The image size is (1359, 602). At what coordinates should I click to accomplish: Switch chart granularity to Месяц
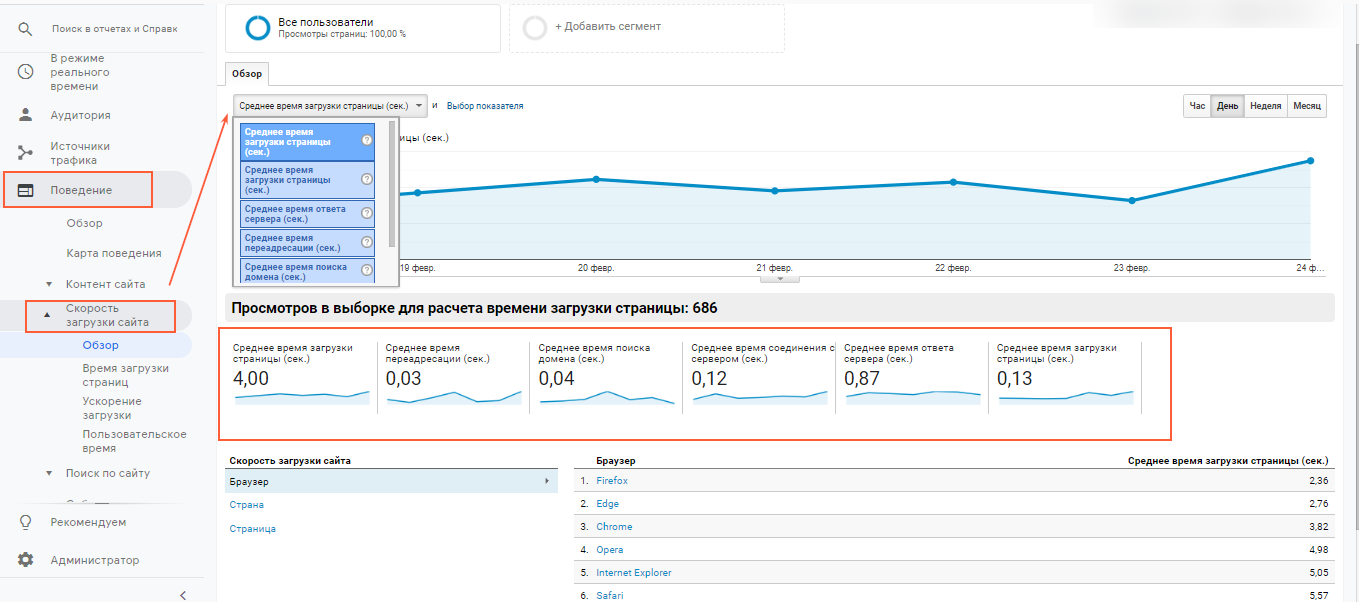[1306, 106]
